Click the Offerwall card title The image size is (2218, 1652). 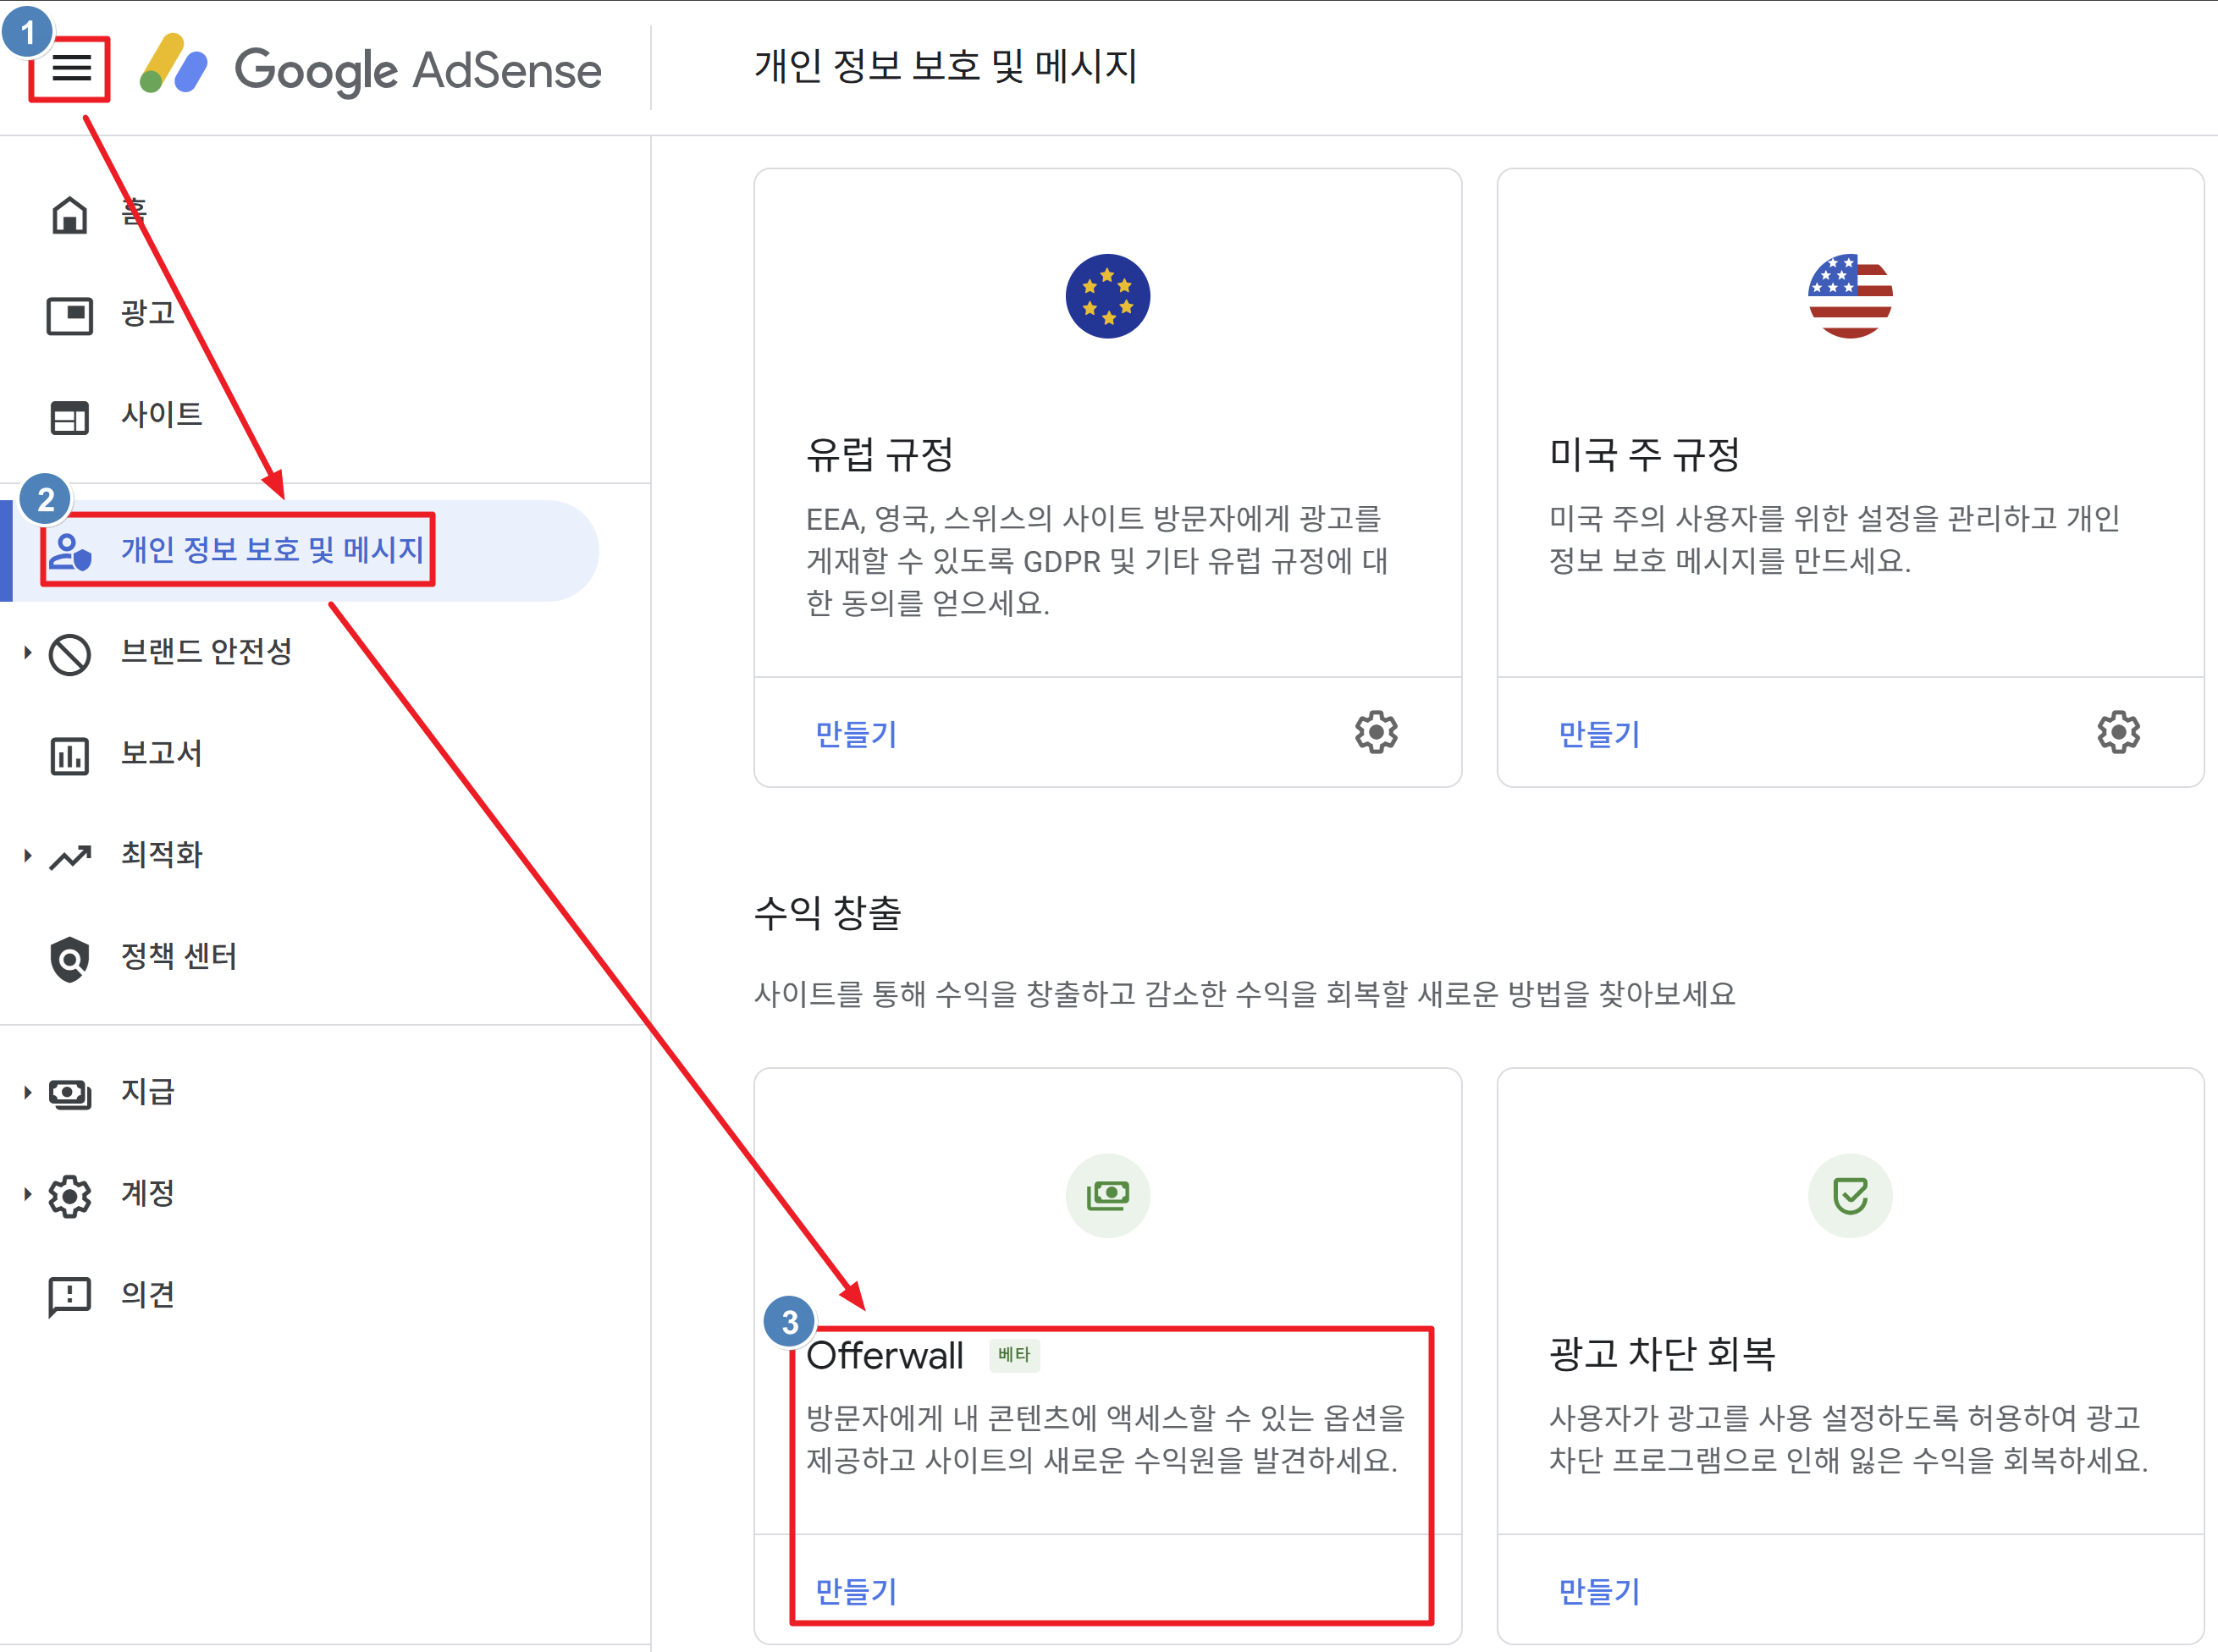885,1355
